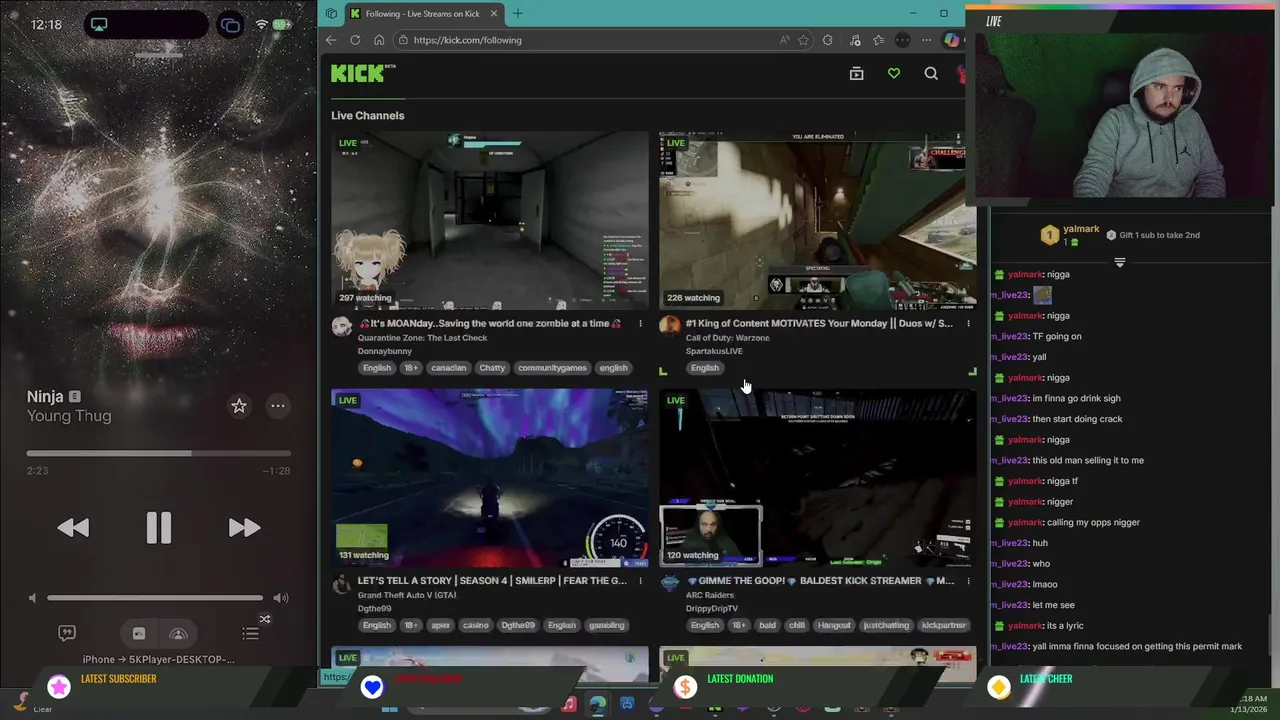This screenshot has width=1280, height=720.
Task: Open the Apple TV remote icon
Action: coord(139,634)
